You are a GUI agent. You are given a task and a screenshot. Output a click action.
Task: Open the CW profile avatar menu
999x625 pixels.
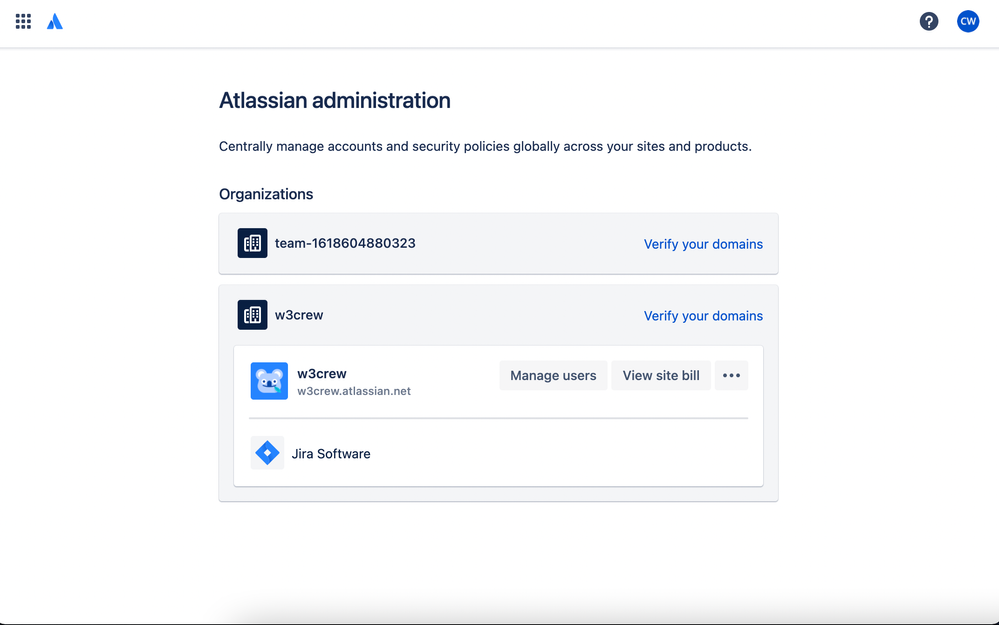(968, 22)
